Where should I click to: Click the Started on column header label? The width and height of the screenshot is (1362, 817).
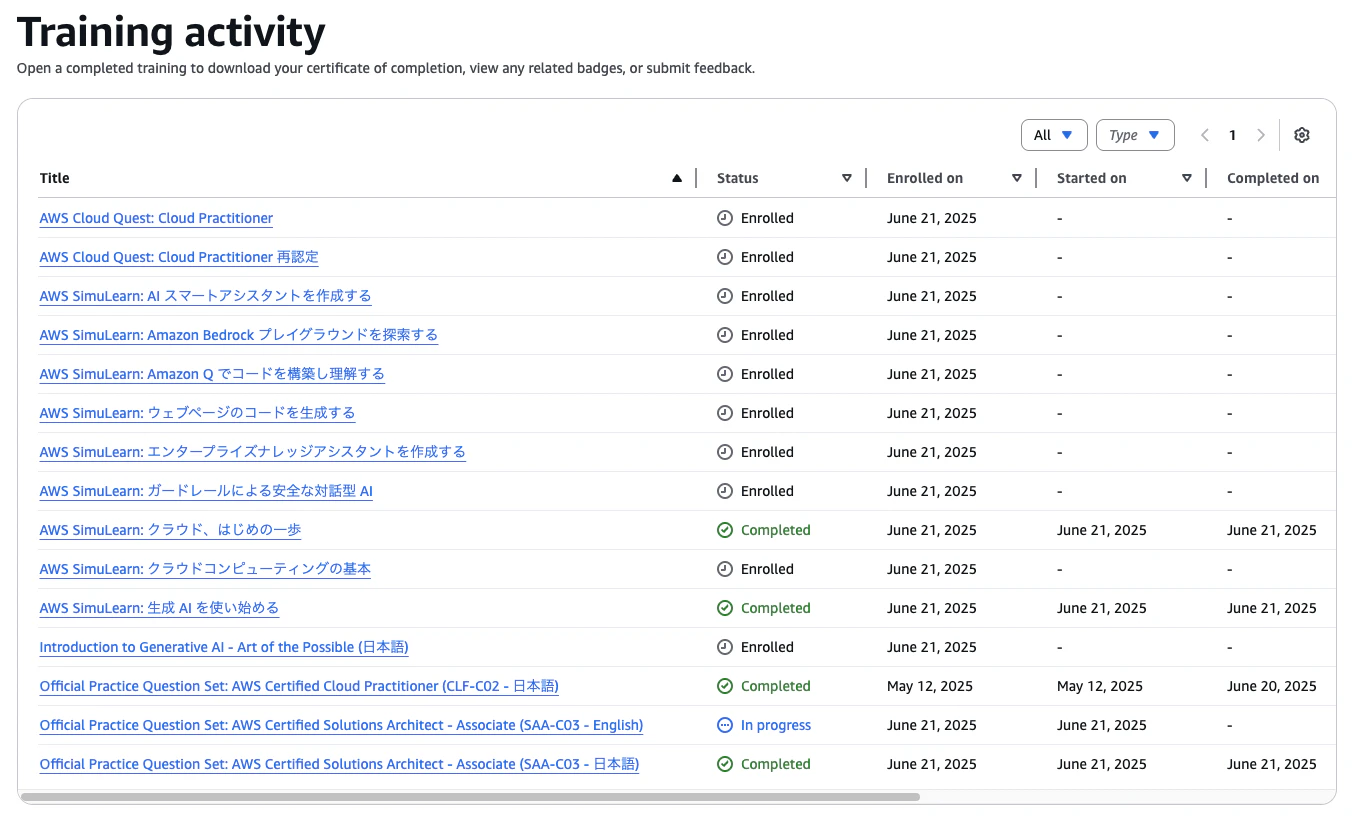[x=1092, y=178]
